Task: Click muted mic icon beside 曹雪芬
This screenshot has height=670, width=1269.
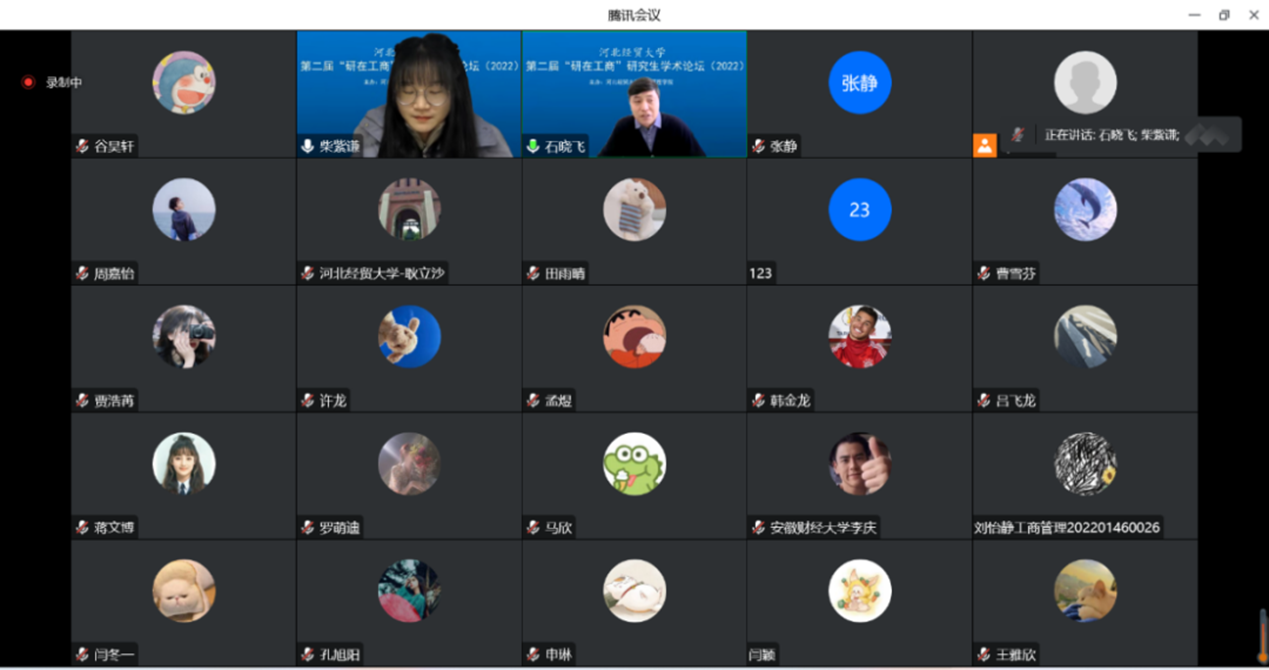Action: (984, 273)
